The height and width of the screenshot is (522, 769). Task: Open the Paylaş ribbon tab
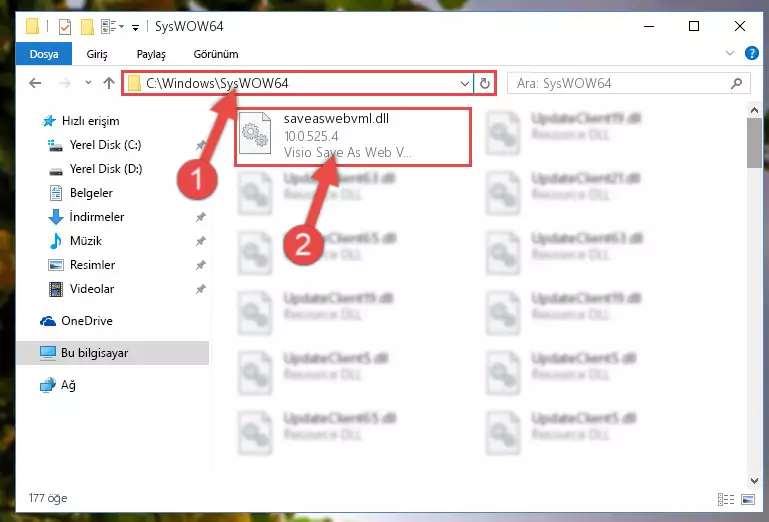151,54
